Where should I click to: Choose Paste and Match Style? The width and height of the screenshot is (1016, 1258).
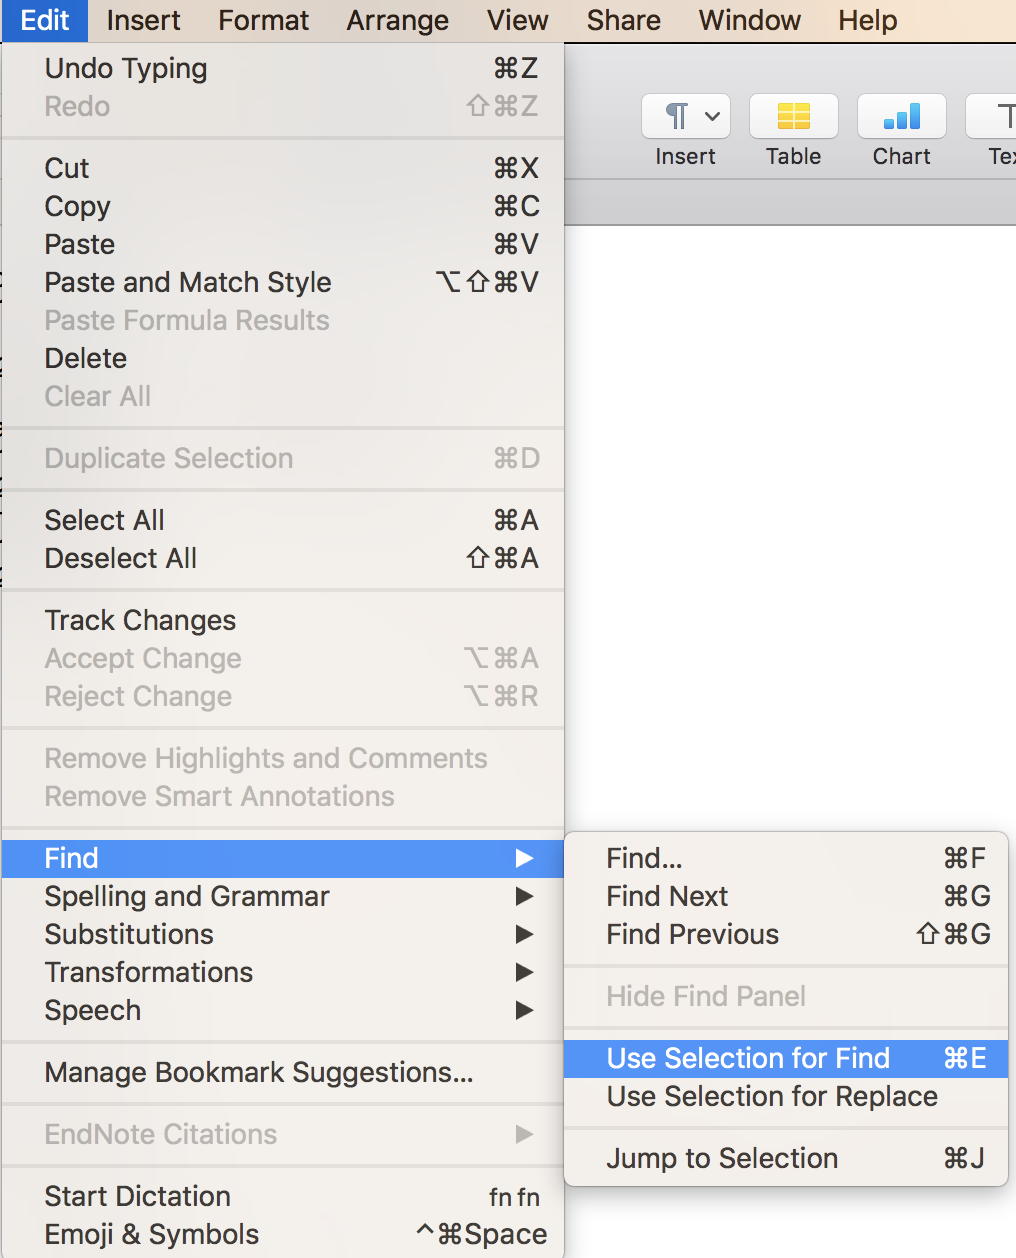[x=188, y=283]
